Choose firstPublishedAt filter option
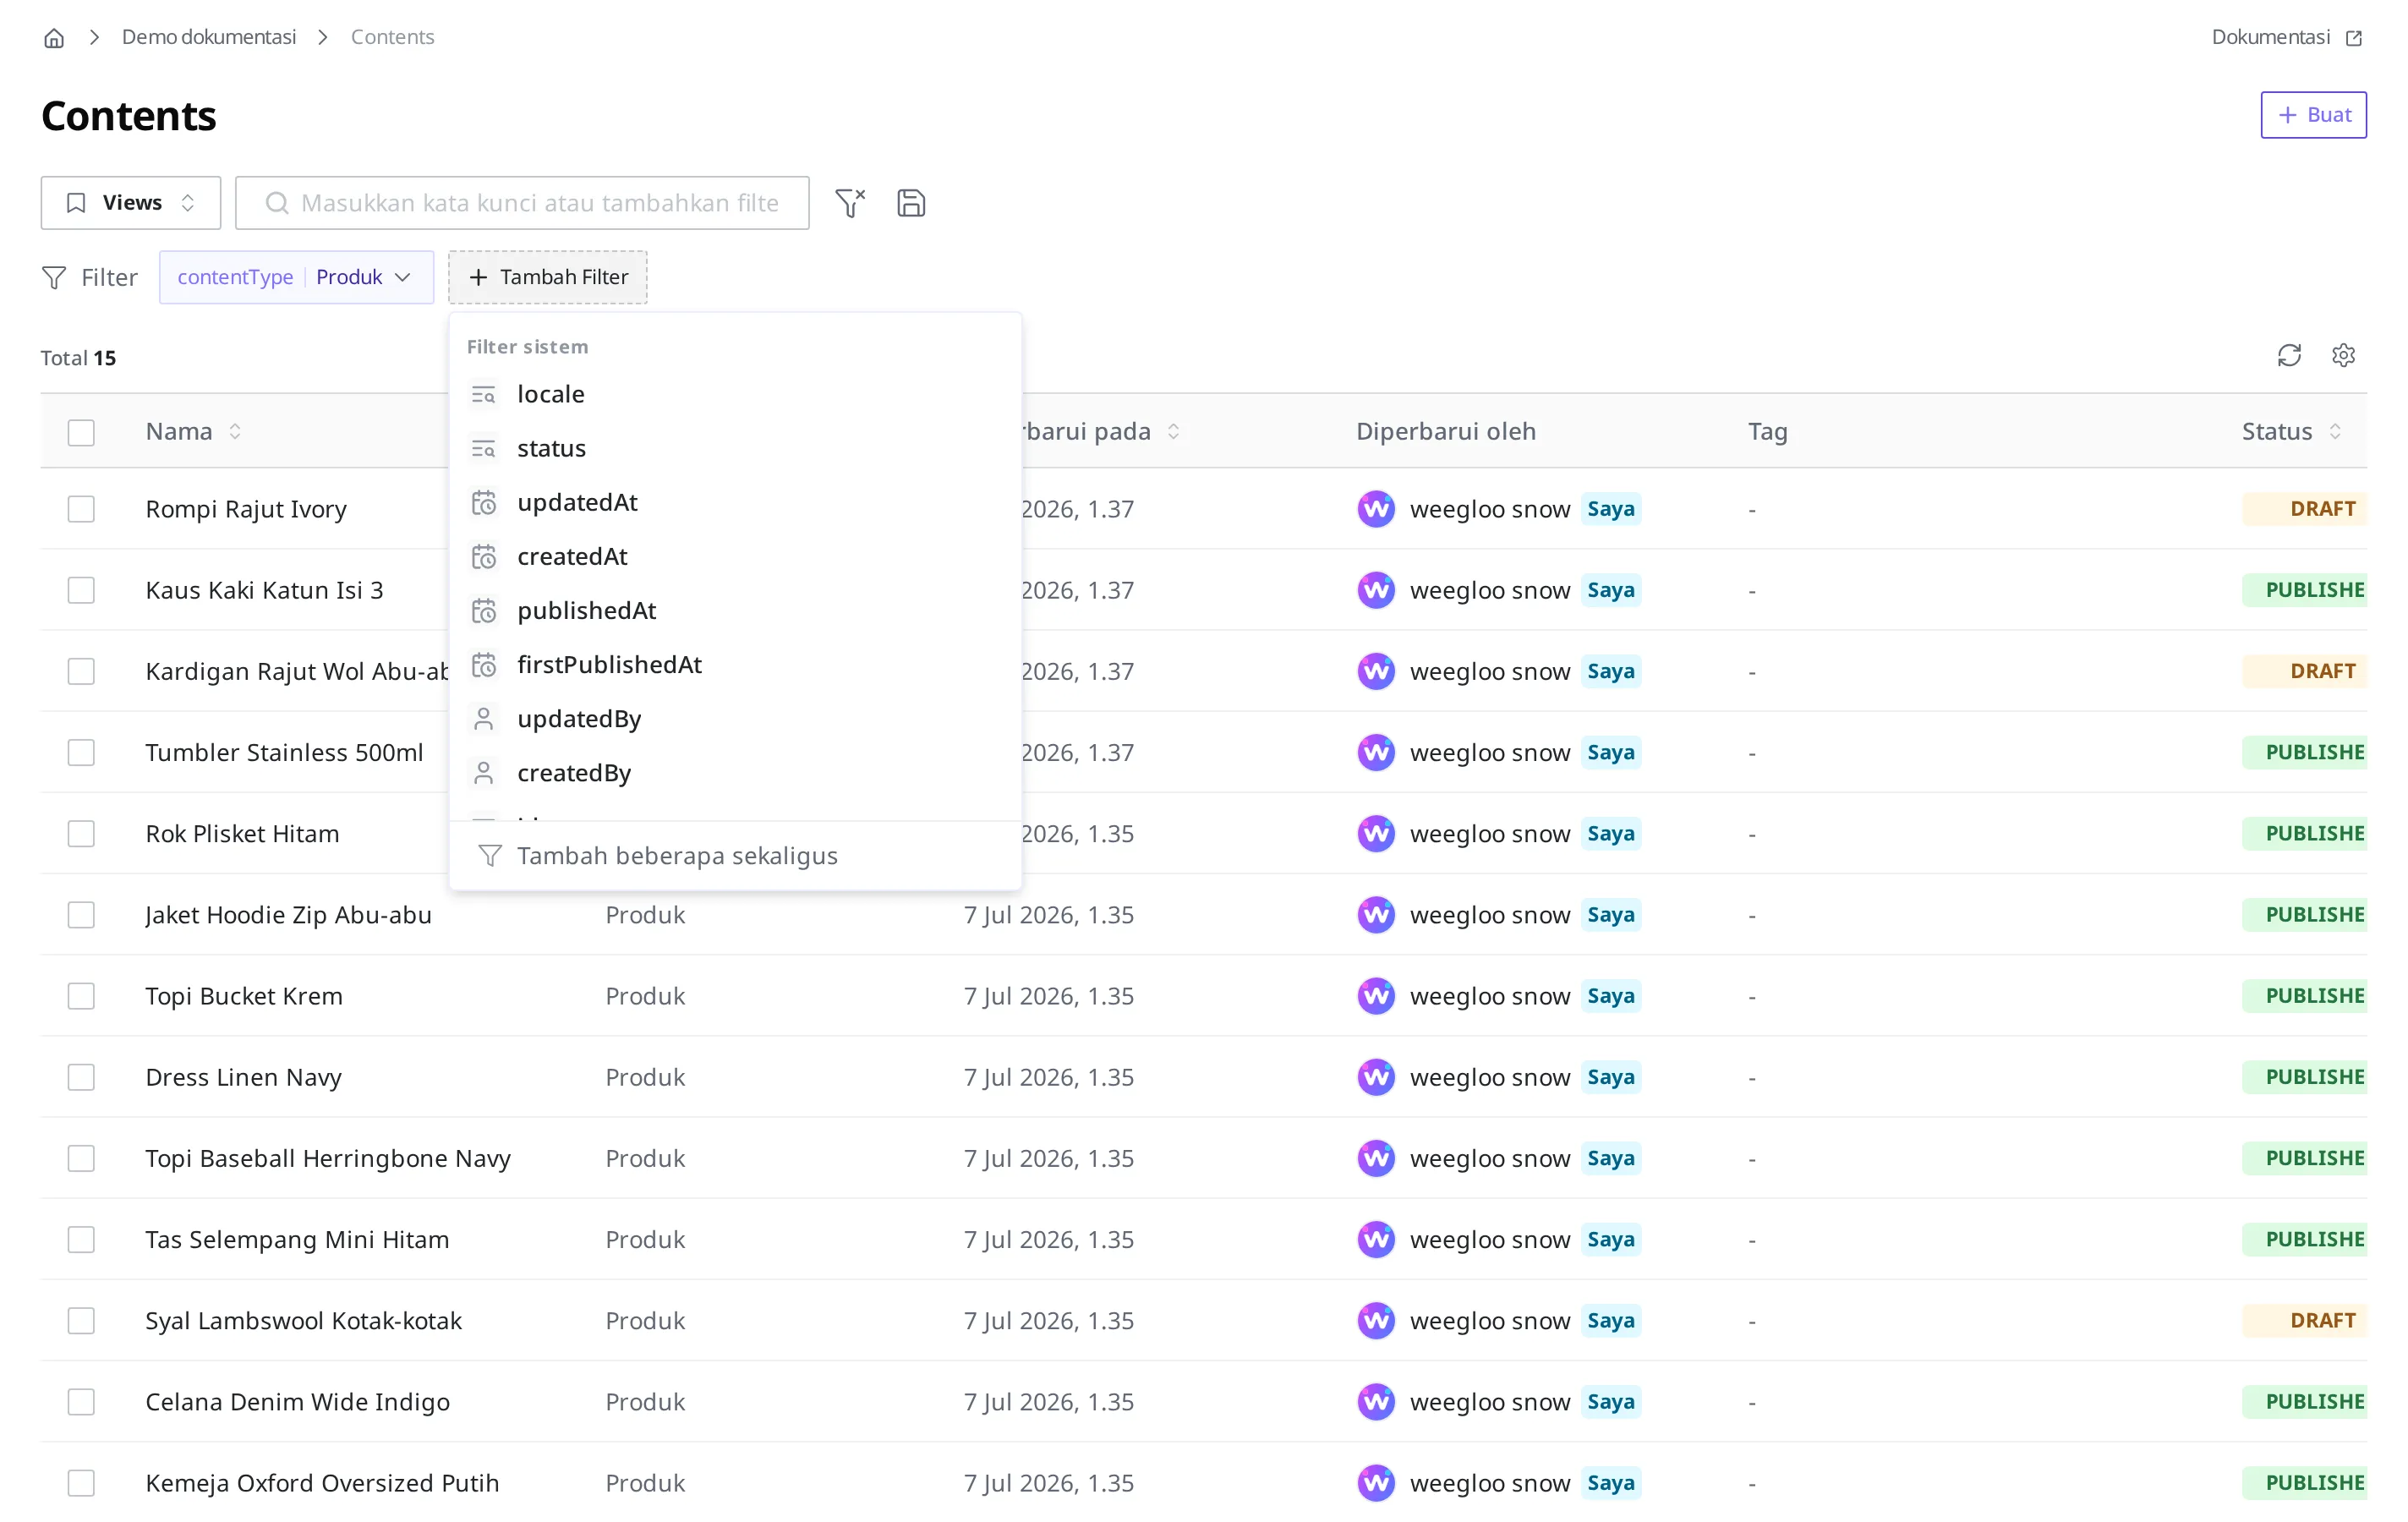 735,665
